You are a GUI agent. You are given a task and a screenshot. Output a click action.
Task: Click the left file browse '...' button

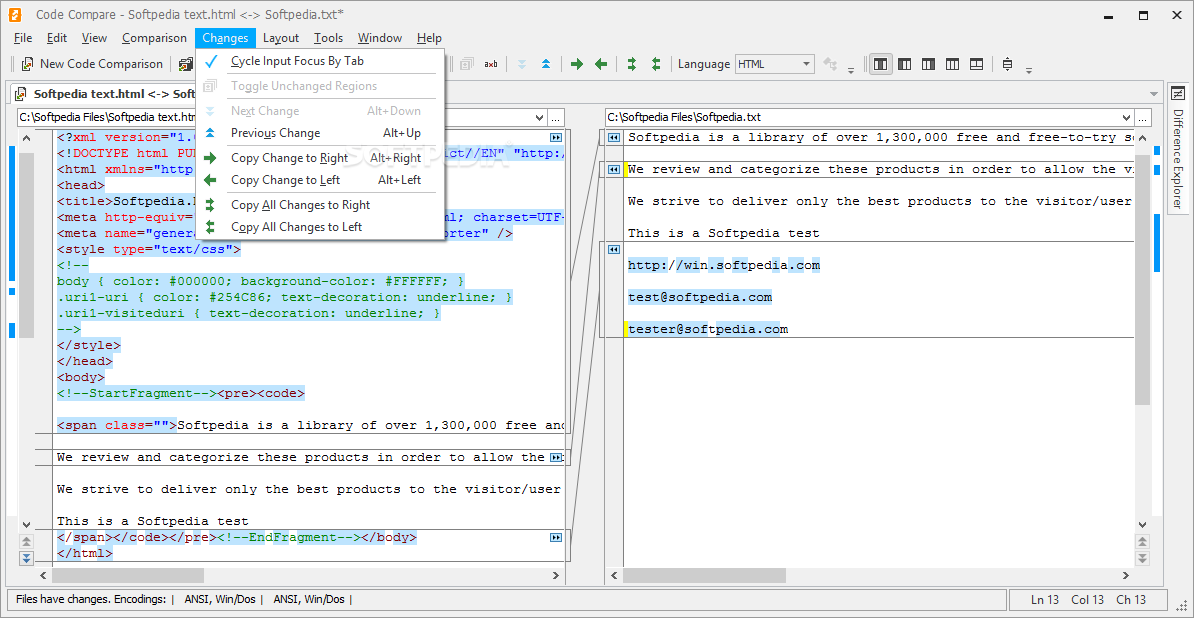[x=556, y=117]
